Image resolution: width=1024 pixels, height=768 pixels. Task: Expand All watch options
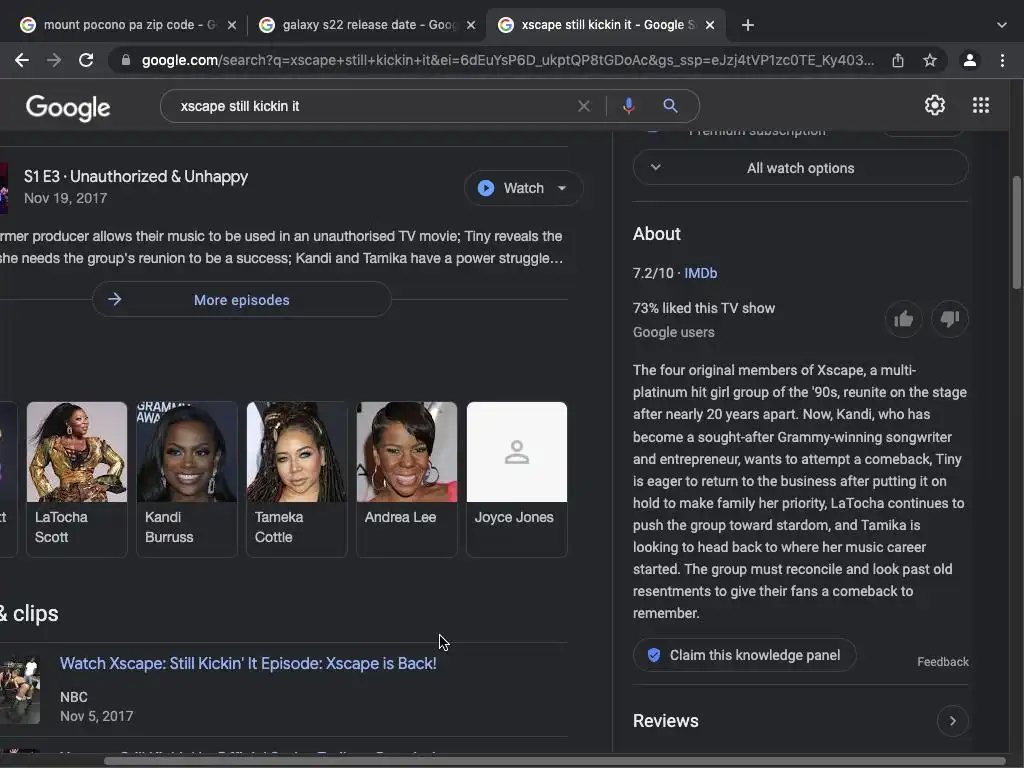point(801,168)
